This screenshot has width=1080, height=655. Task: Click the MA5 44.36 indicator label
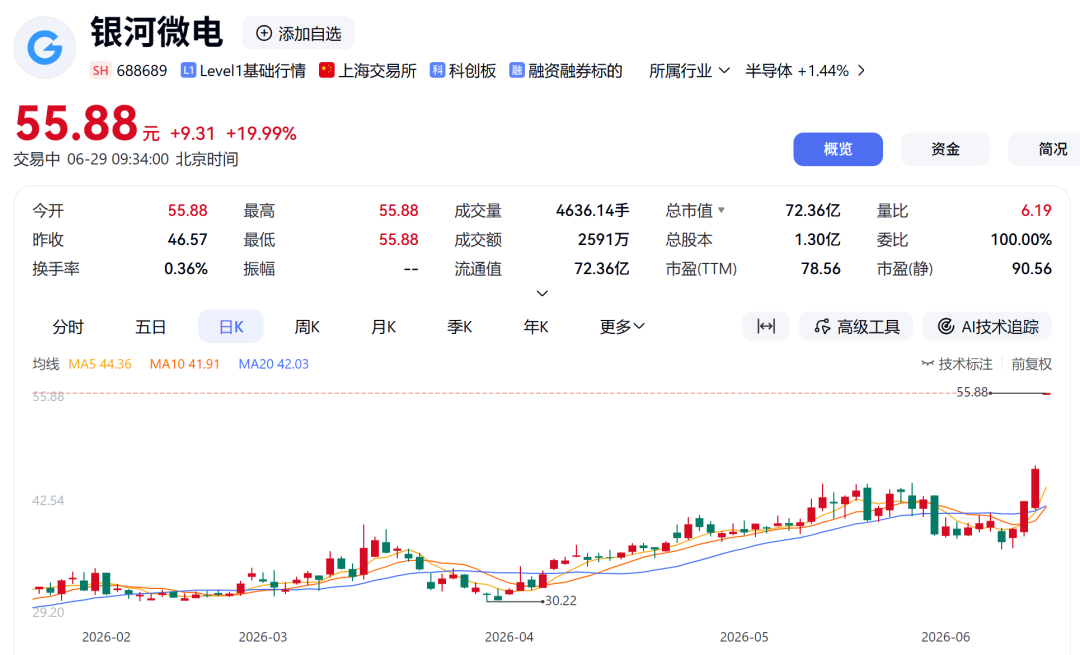[x=100, y=364]
